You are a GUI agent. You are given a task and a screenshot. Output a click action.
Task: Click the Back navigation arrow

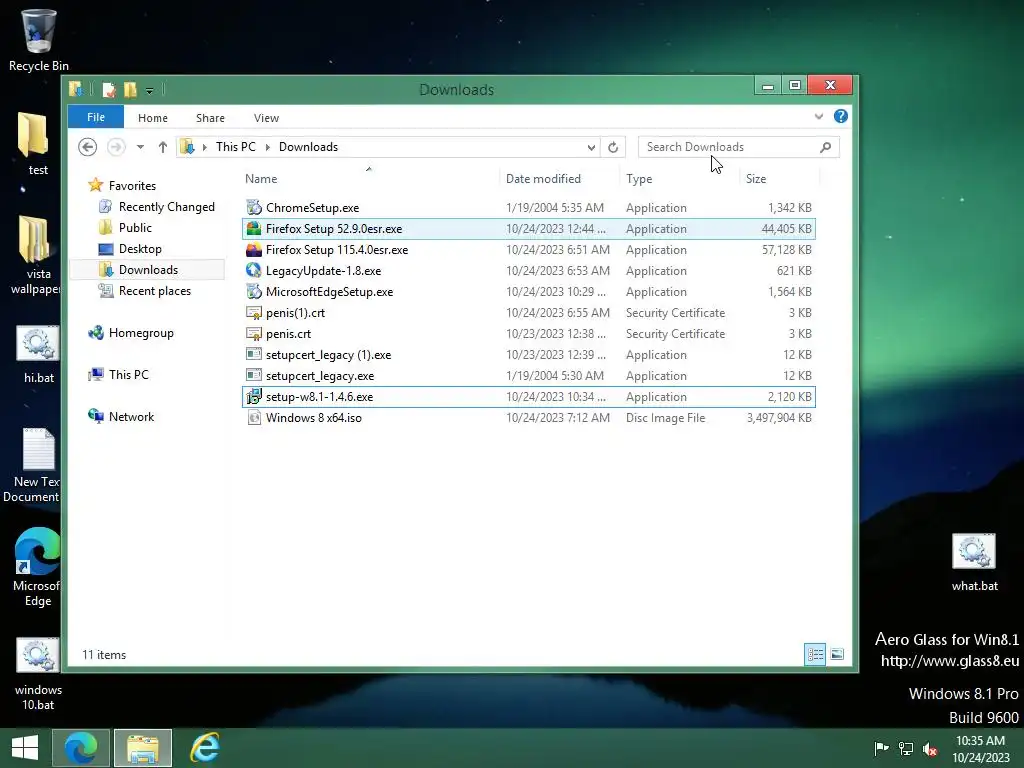tap(88, 147)
